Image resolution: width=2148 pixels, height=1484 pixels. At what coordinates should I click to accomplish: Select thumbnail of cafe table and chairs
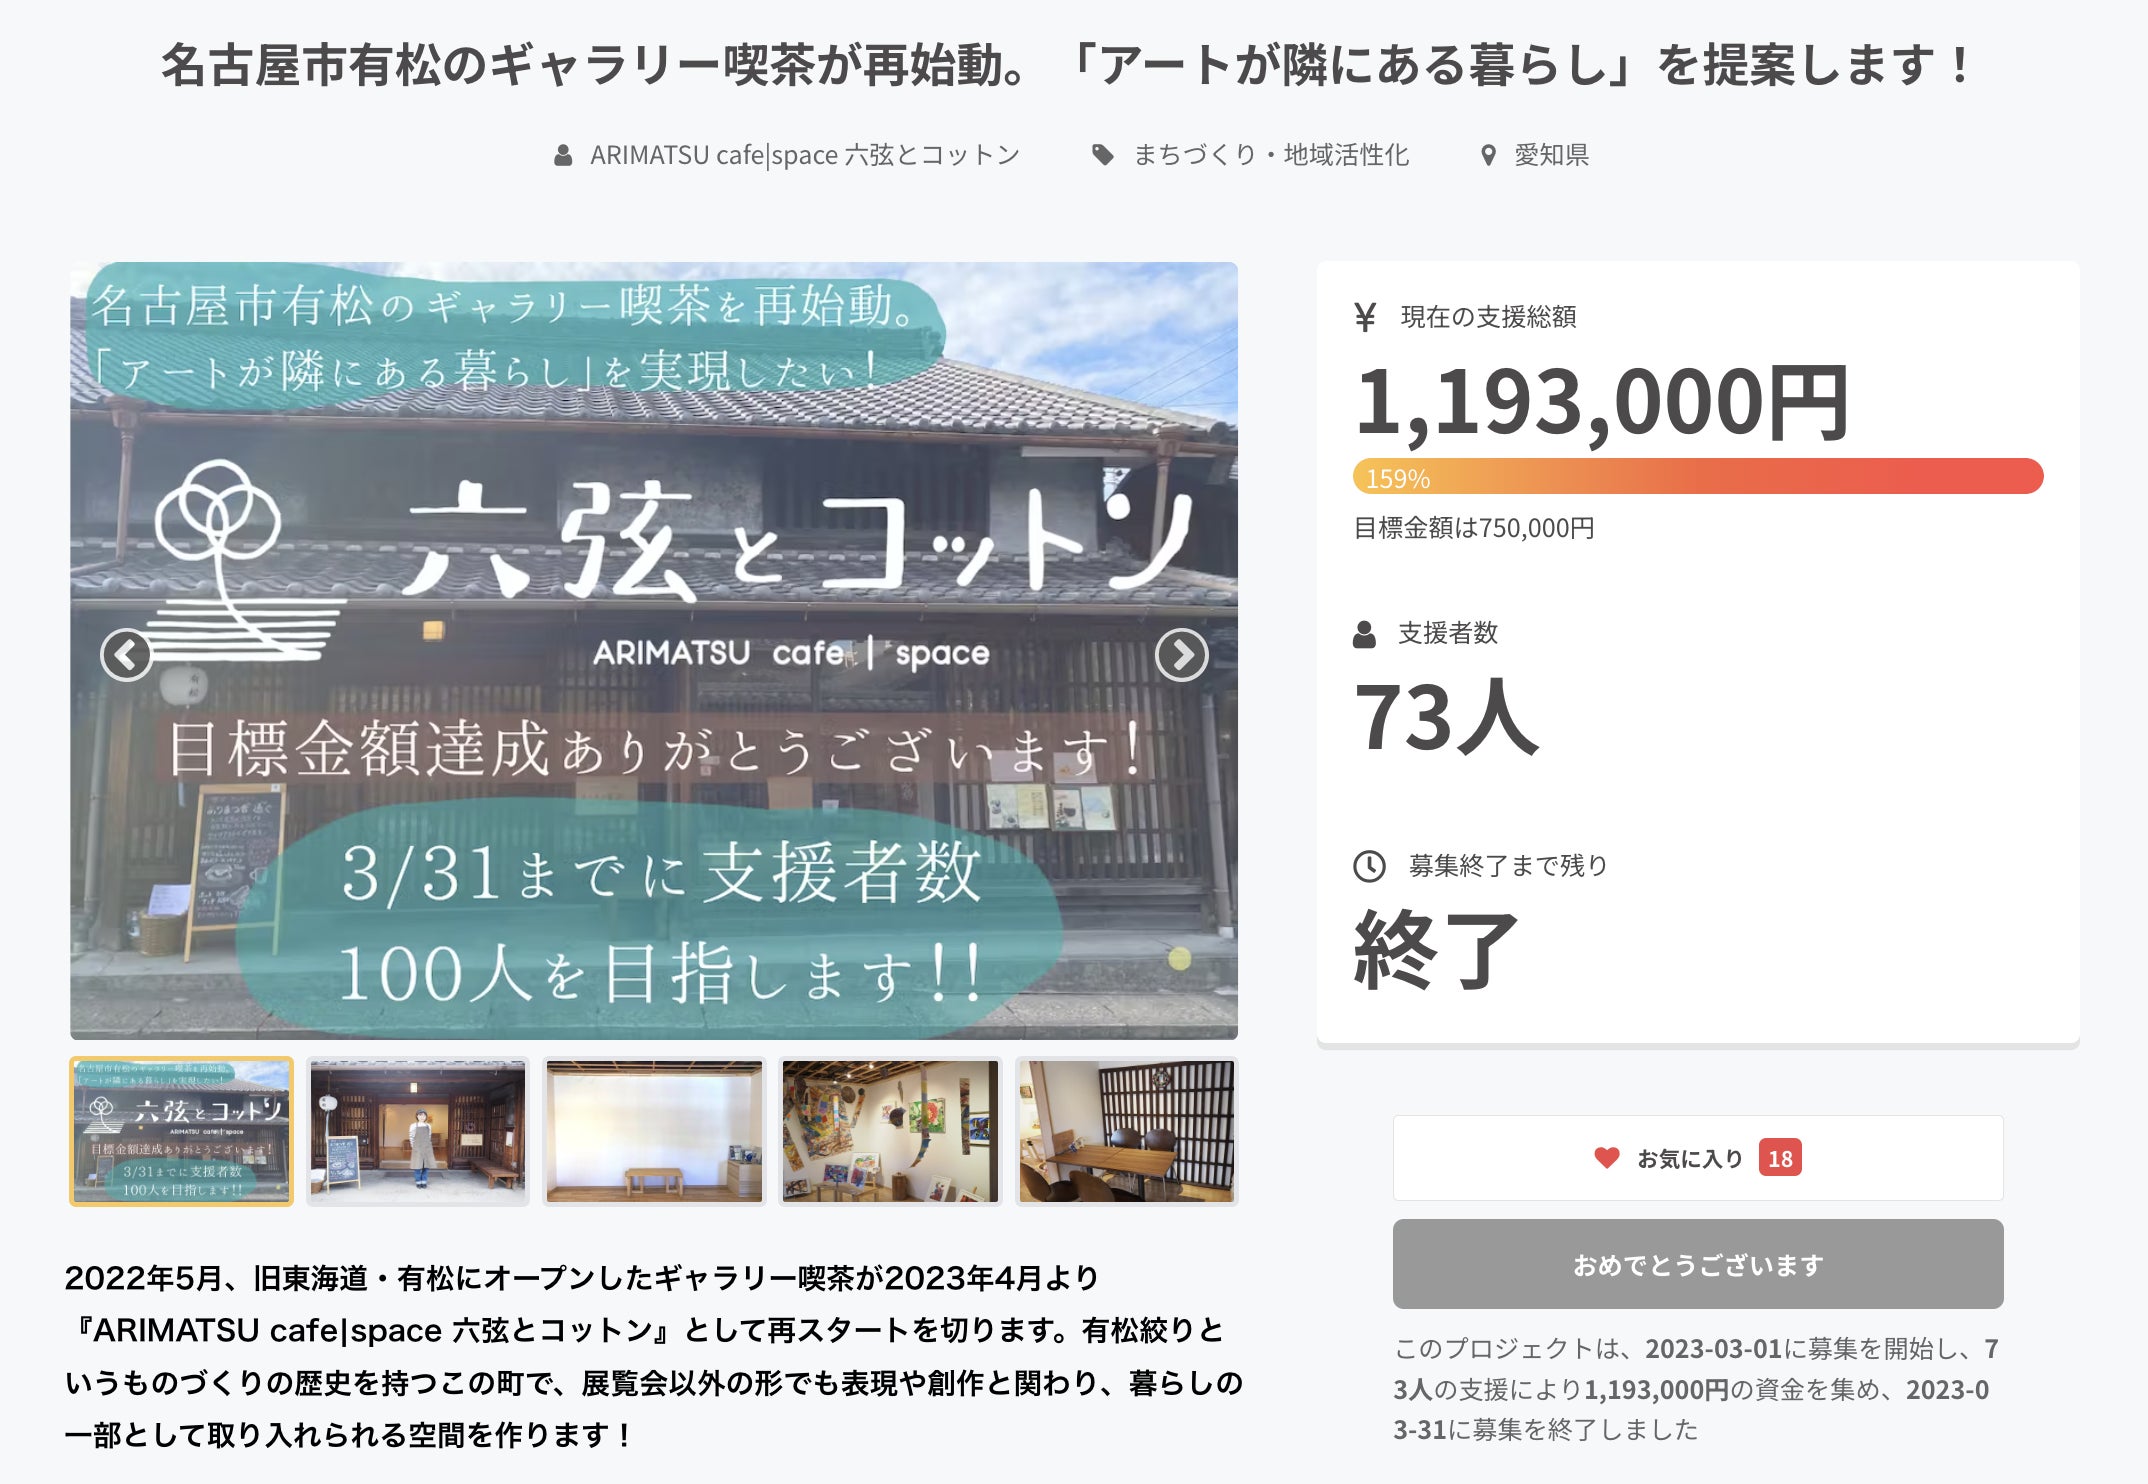pos(1126,1131)
